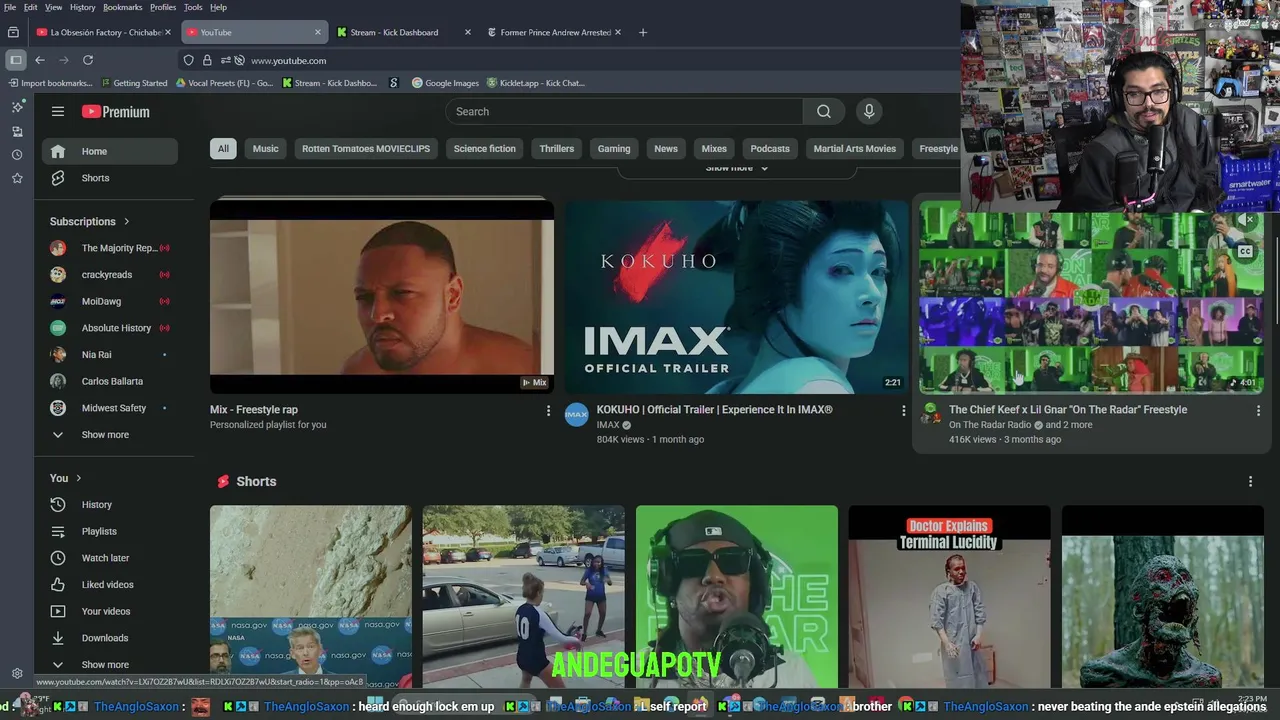1280x720 pixels.
Task: Open Vocal Presets (FL) bookmark
Action: [x=224, y=83]
